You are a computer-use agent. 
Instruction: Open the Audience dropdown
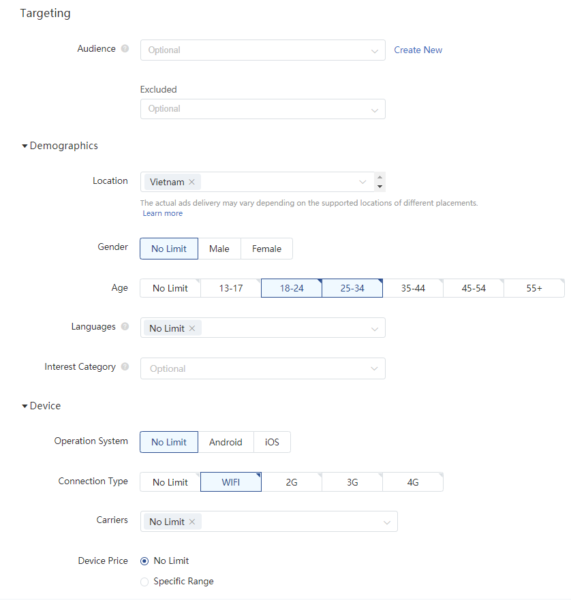point(263,50)
